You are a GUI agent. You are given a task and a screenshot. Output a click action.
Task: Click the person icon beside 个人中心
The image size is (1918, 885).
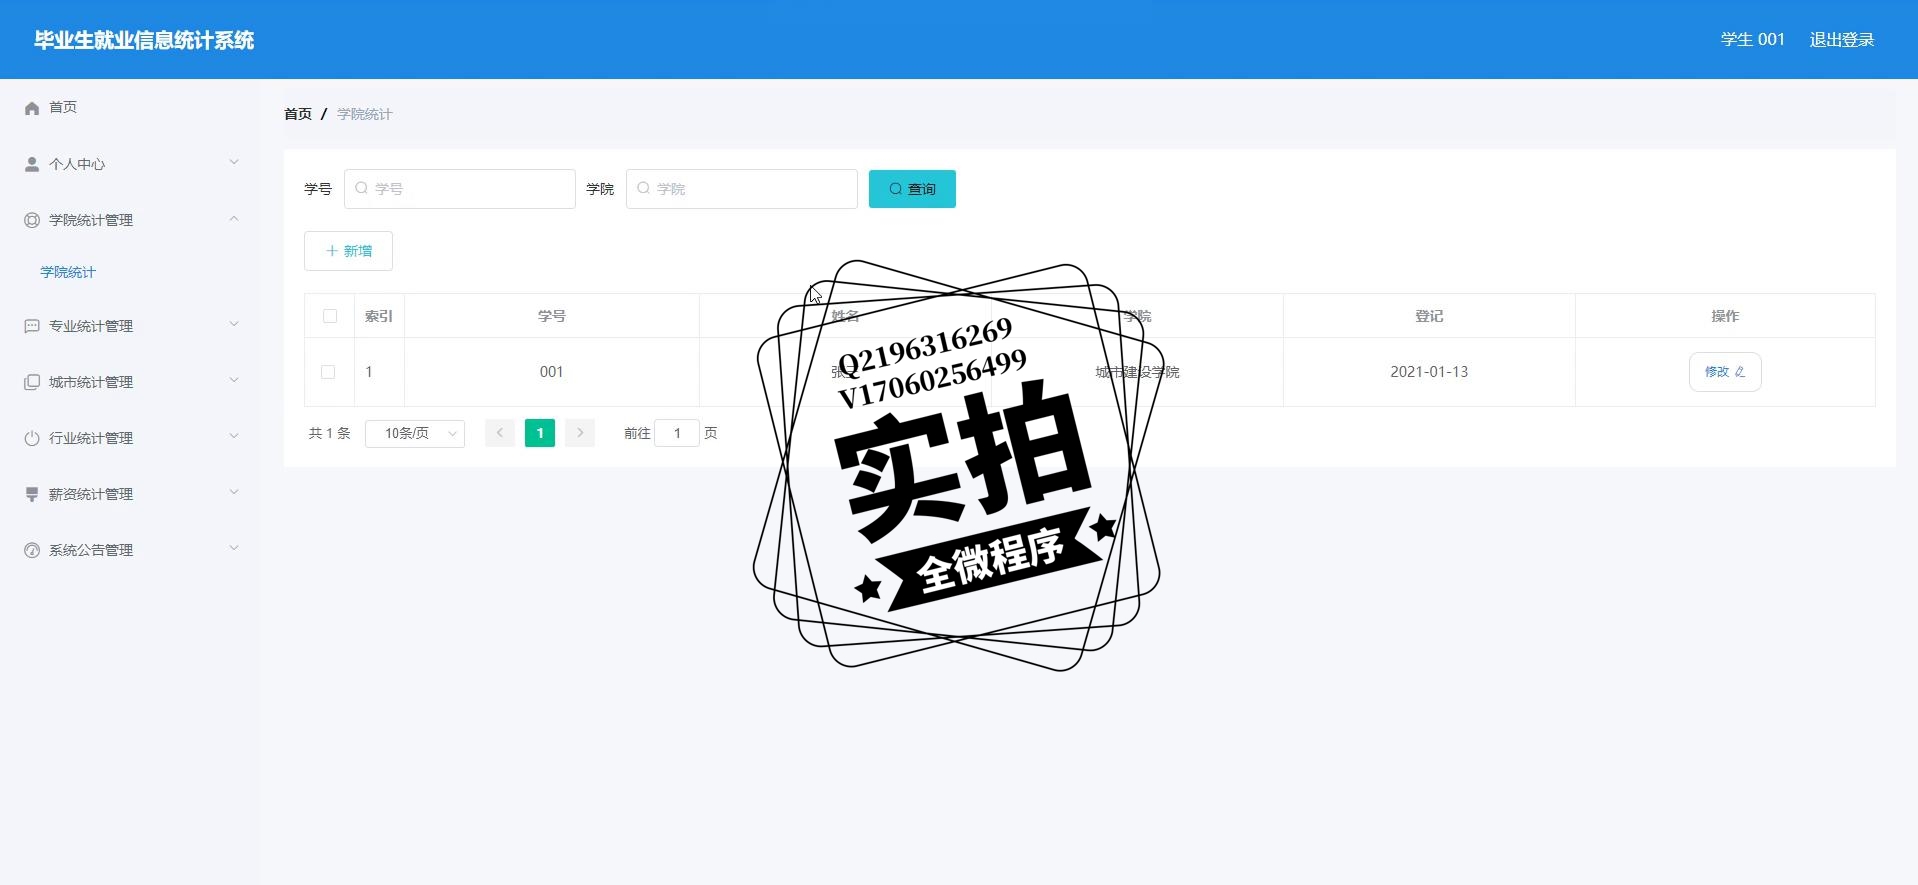(32, 164)
